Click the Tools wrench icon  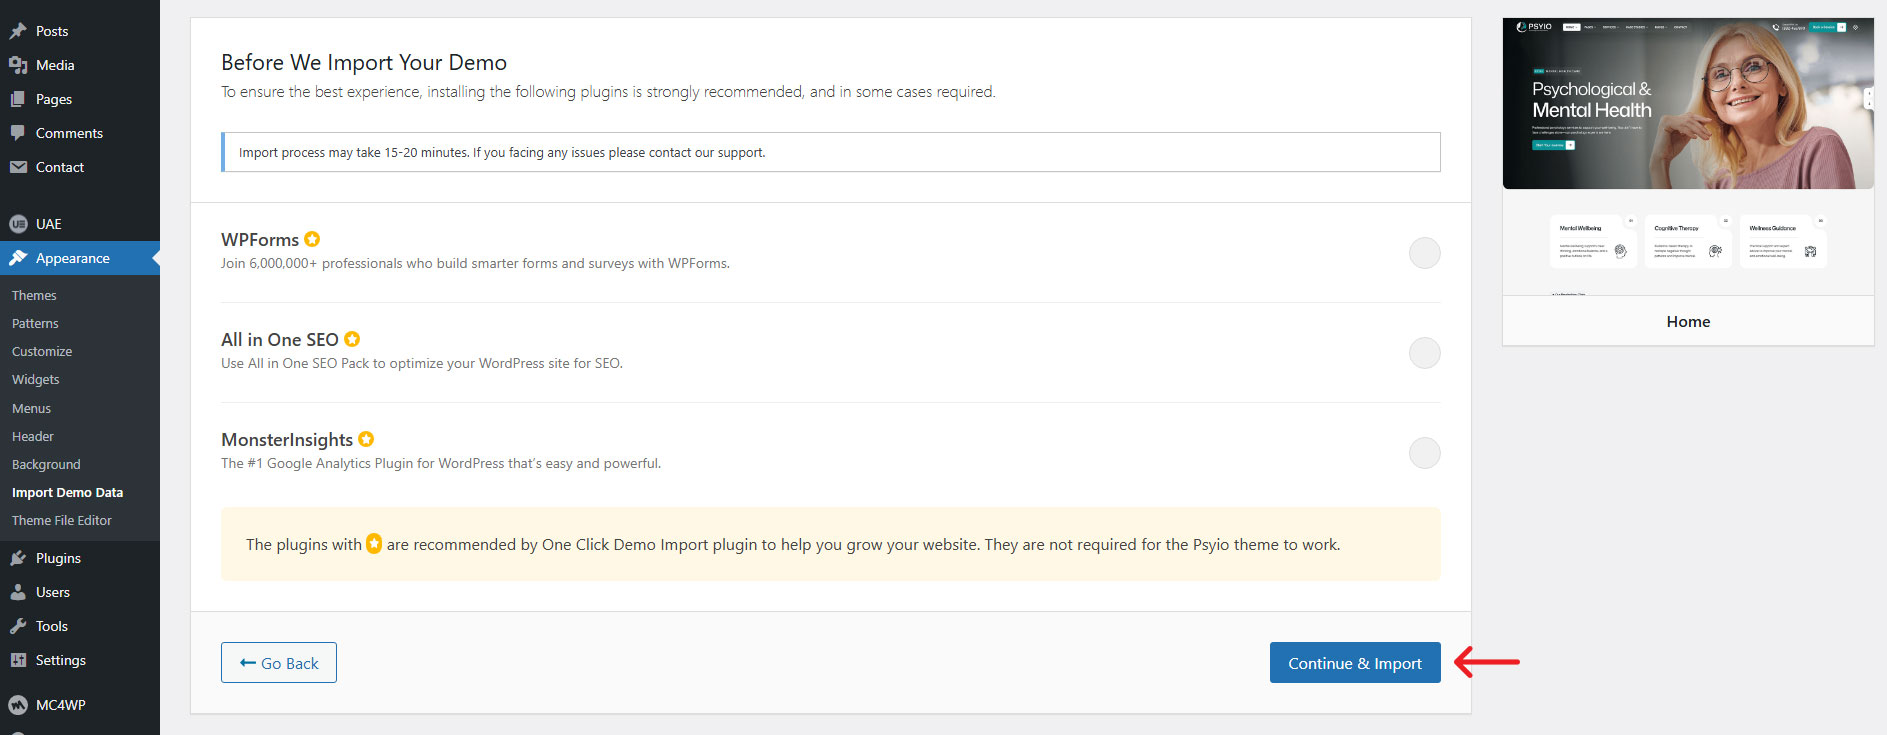(x=18, y=626)
